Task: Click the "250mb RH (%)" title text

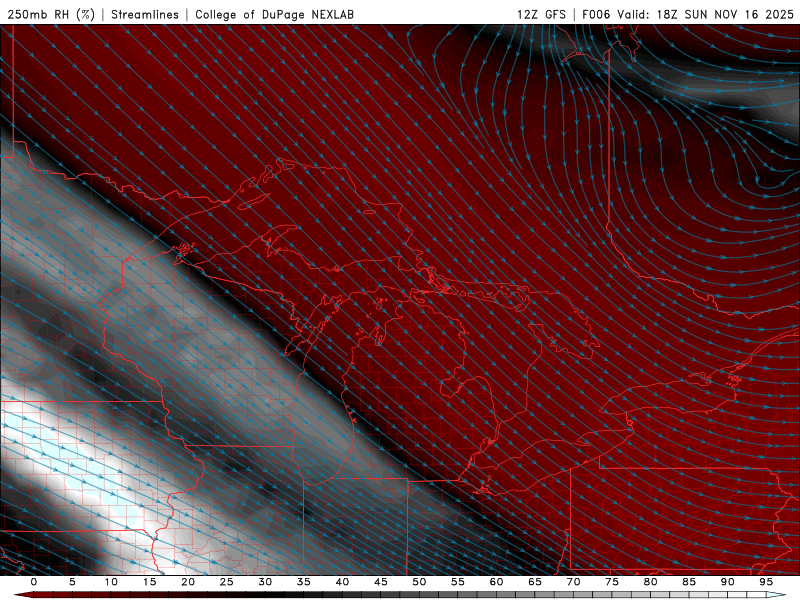Action: tap(51, 14)
